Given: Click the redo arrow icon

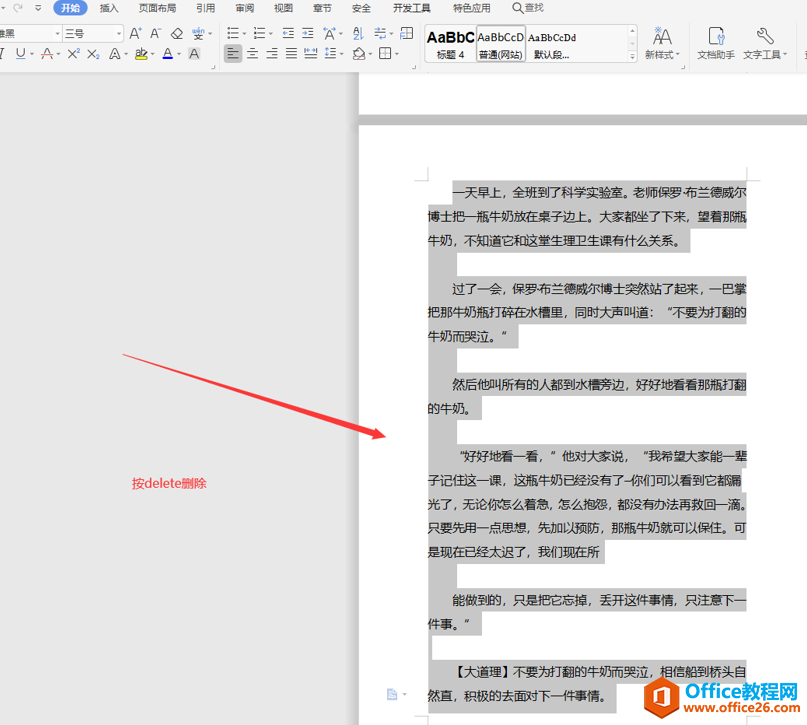Looking at the screenshot, I should tap(18, 8).
